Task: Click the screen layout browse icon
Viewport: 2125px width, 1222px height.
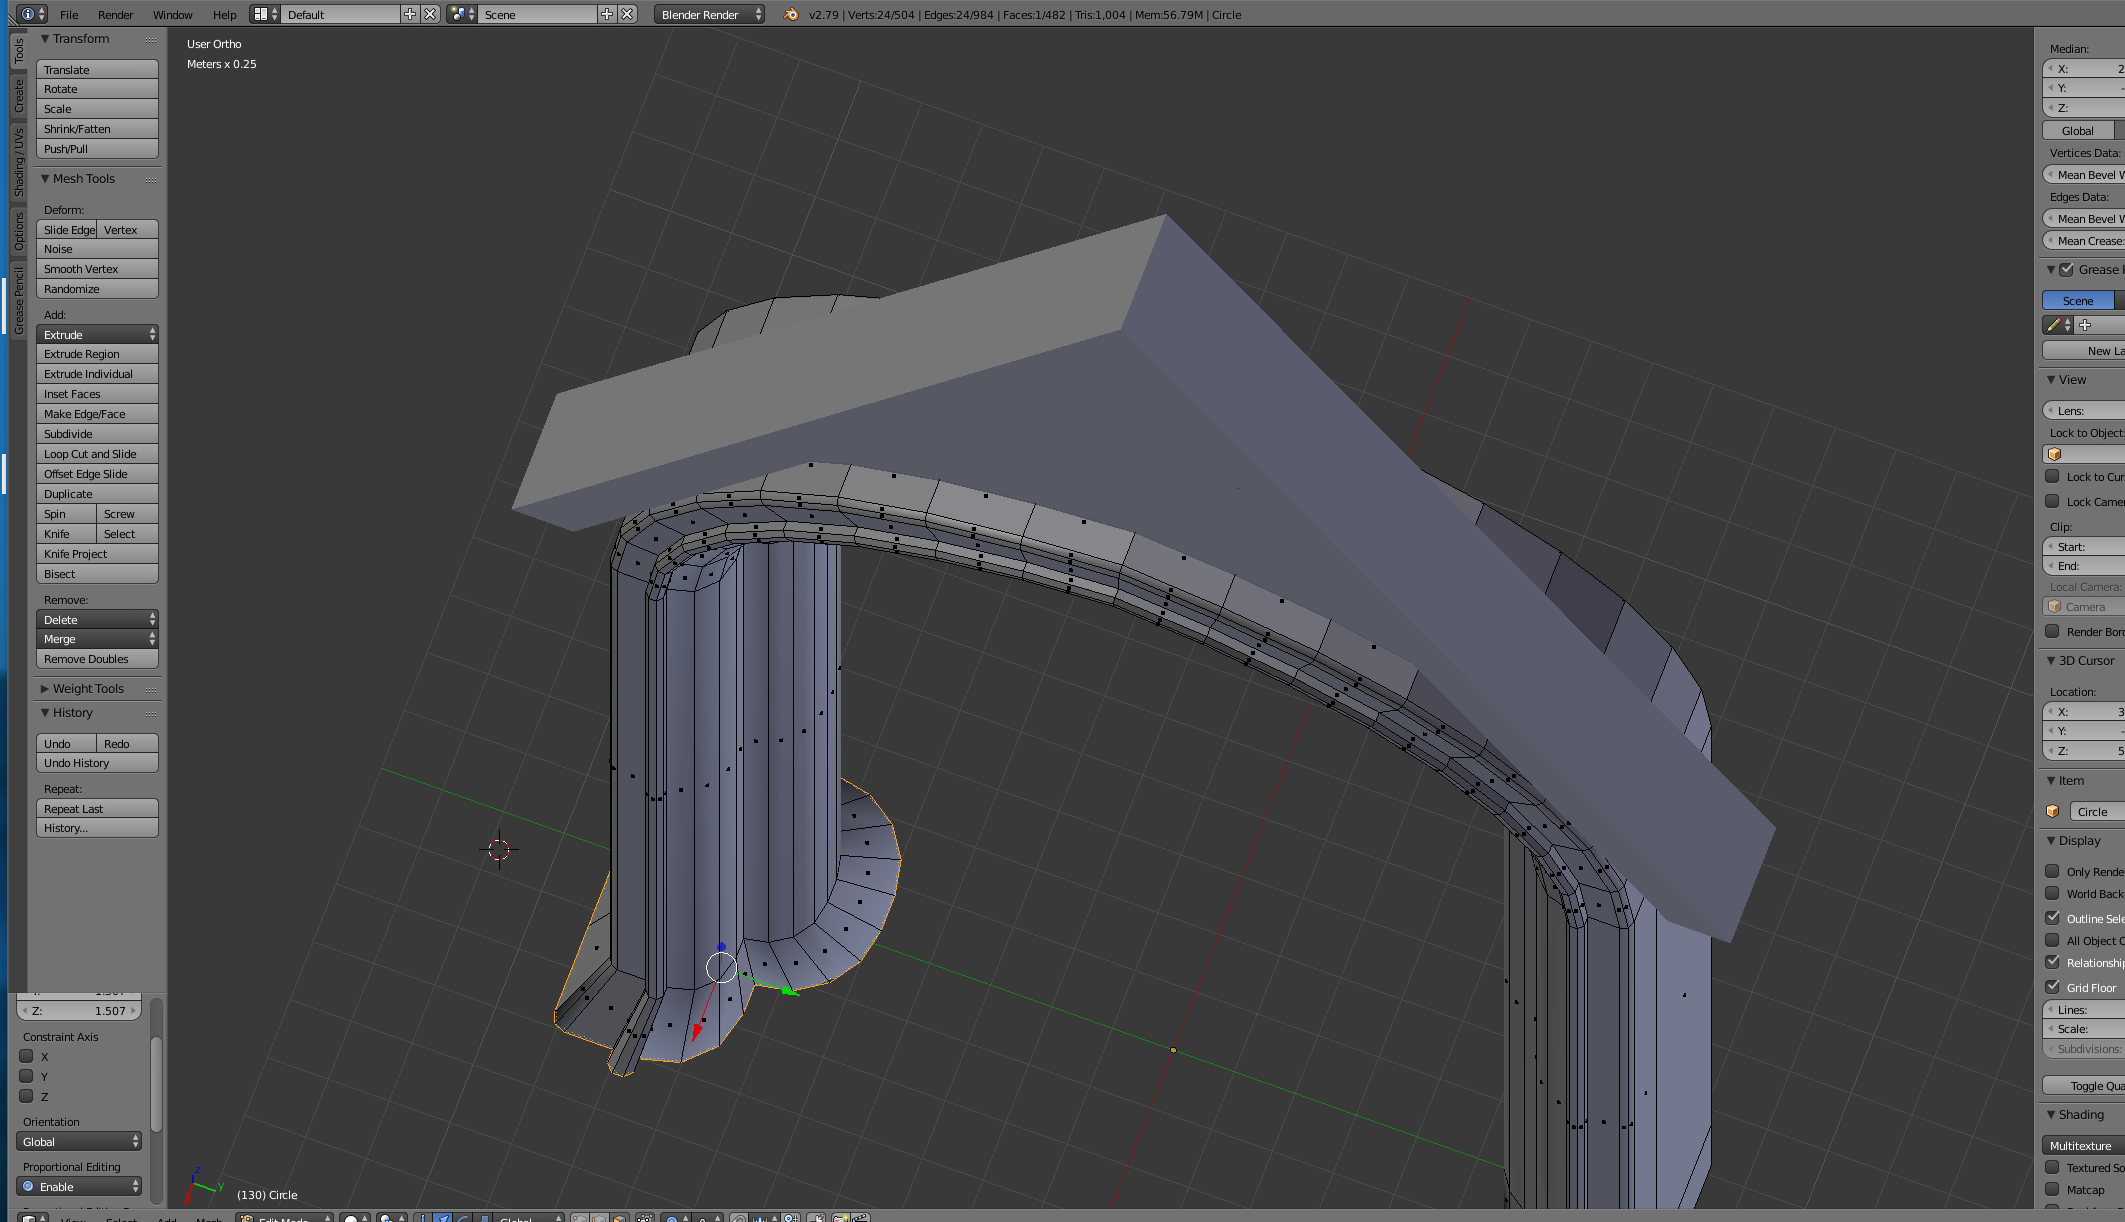Action: (265, 14)
